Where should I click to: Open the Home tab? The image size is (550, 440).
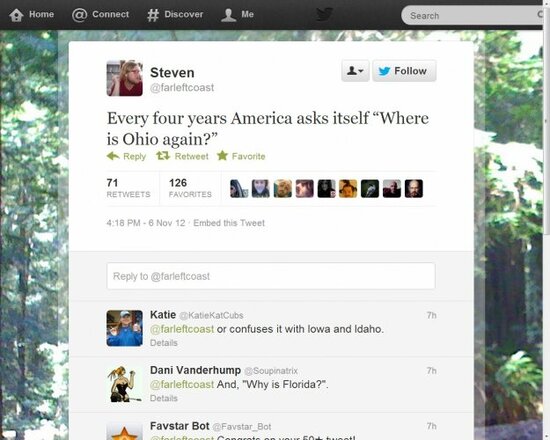coord(32,15)
